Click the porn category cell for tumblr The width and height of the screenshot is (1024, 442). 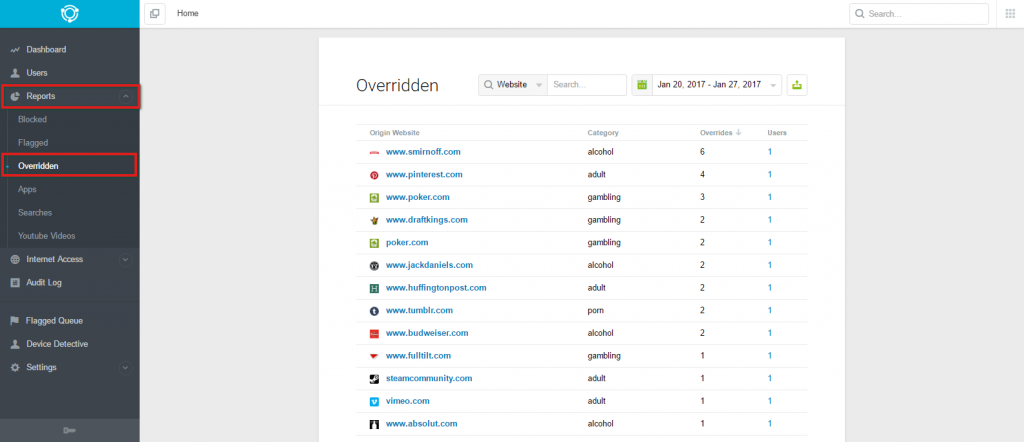click(x=595, y=310)
